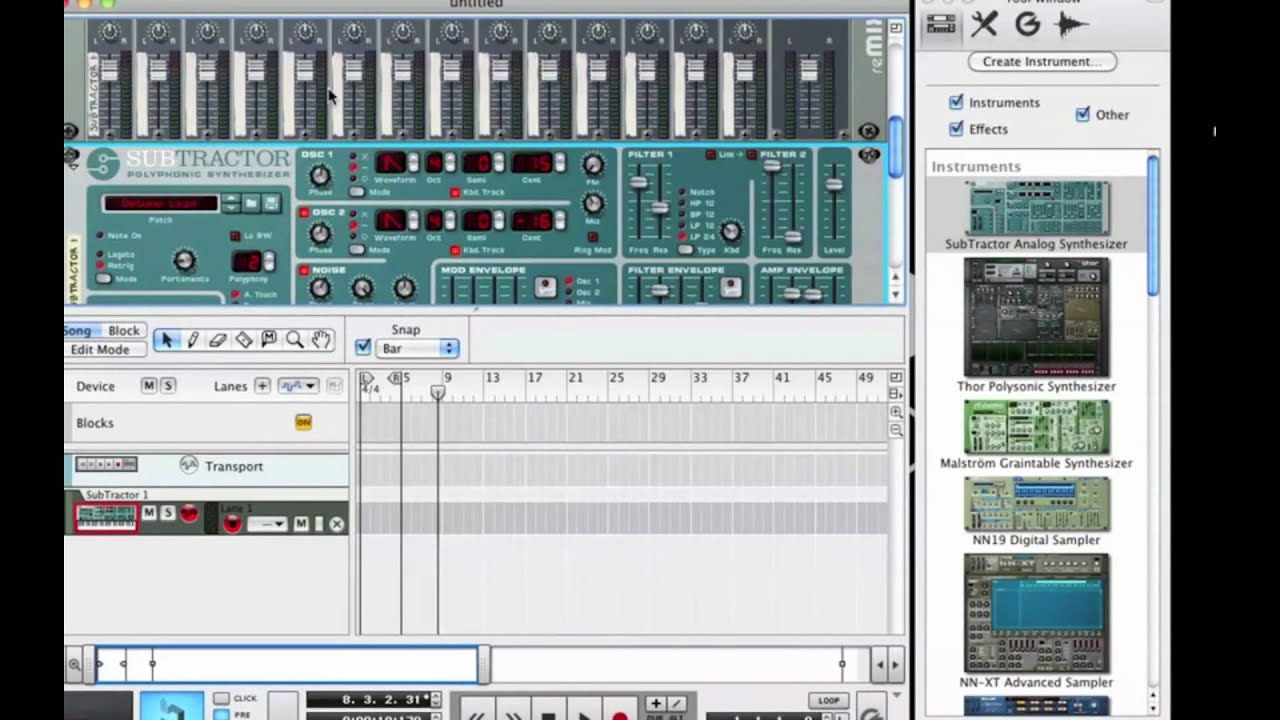Open the Groove settings tab icon
The height and width of the screenshot is (720, 1280).
pyautogui.click(x=1027, y=25)
